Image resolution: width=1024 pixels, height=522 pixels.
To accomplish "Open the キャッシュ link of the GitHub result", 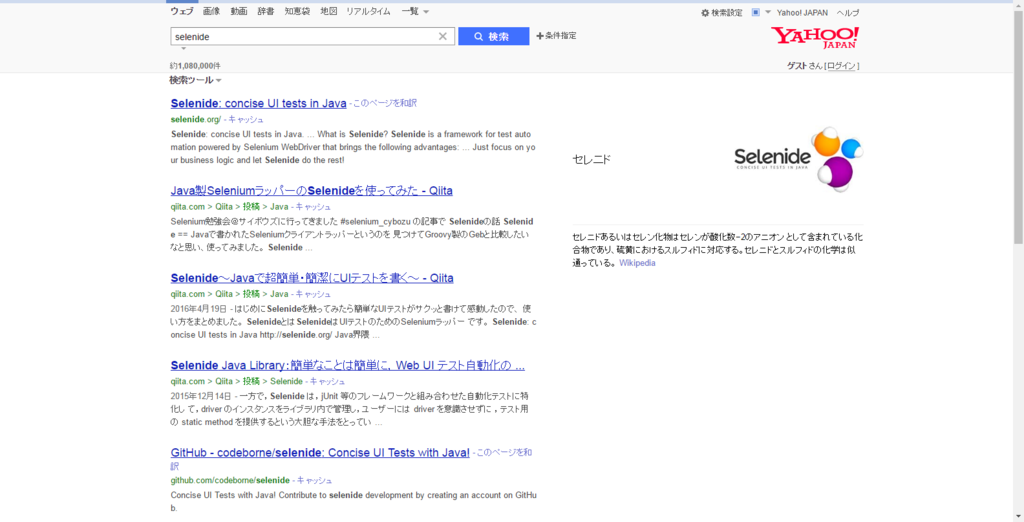I will click(x=314, y=480).
